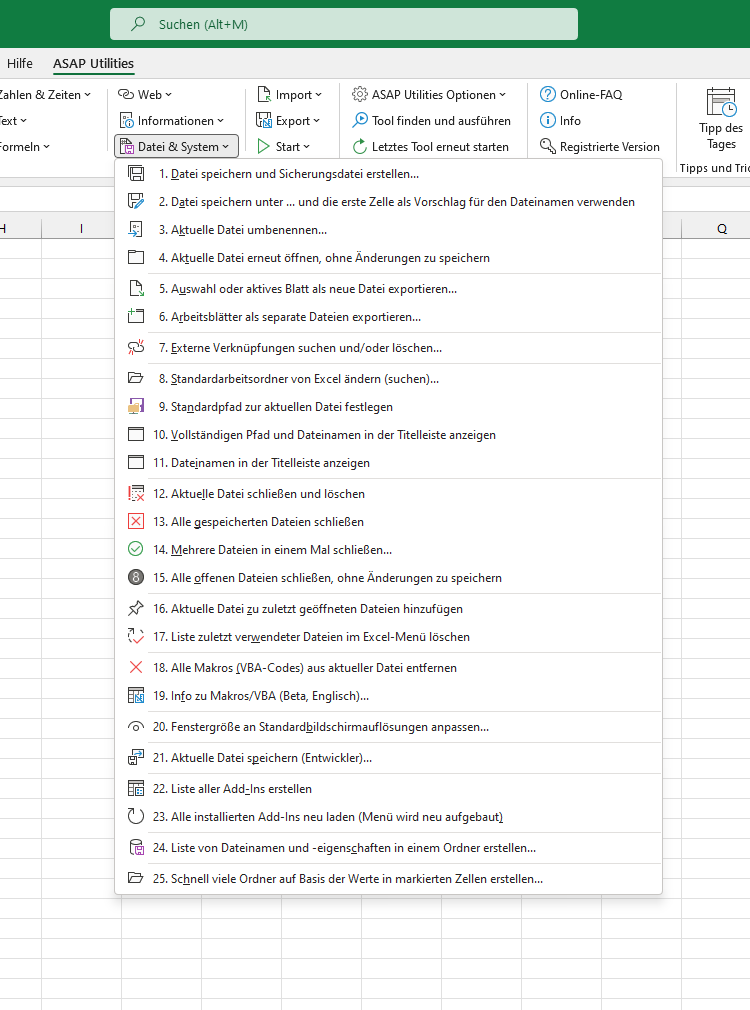The width and height of the screenshot is (750, 1010).
Task: Click the macro info table icon for item 19
Action: tap(136, 696)
